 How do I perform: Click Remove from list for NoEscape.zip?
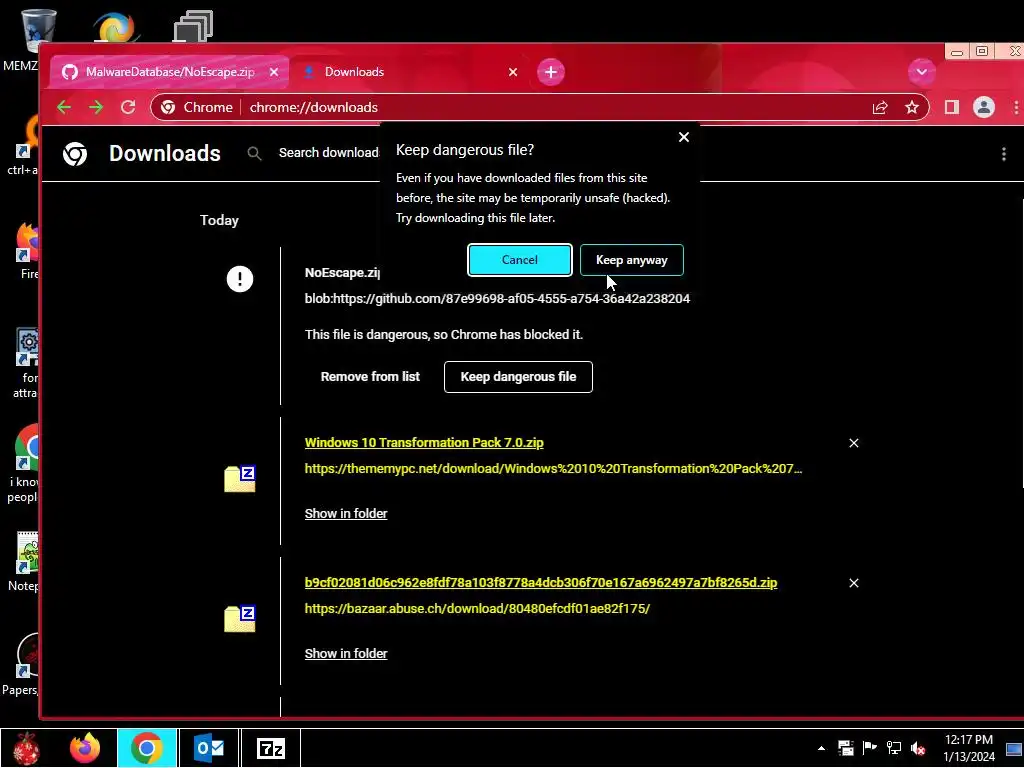point(370,377)
